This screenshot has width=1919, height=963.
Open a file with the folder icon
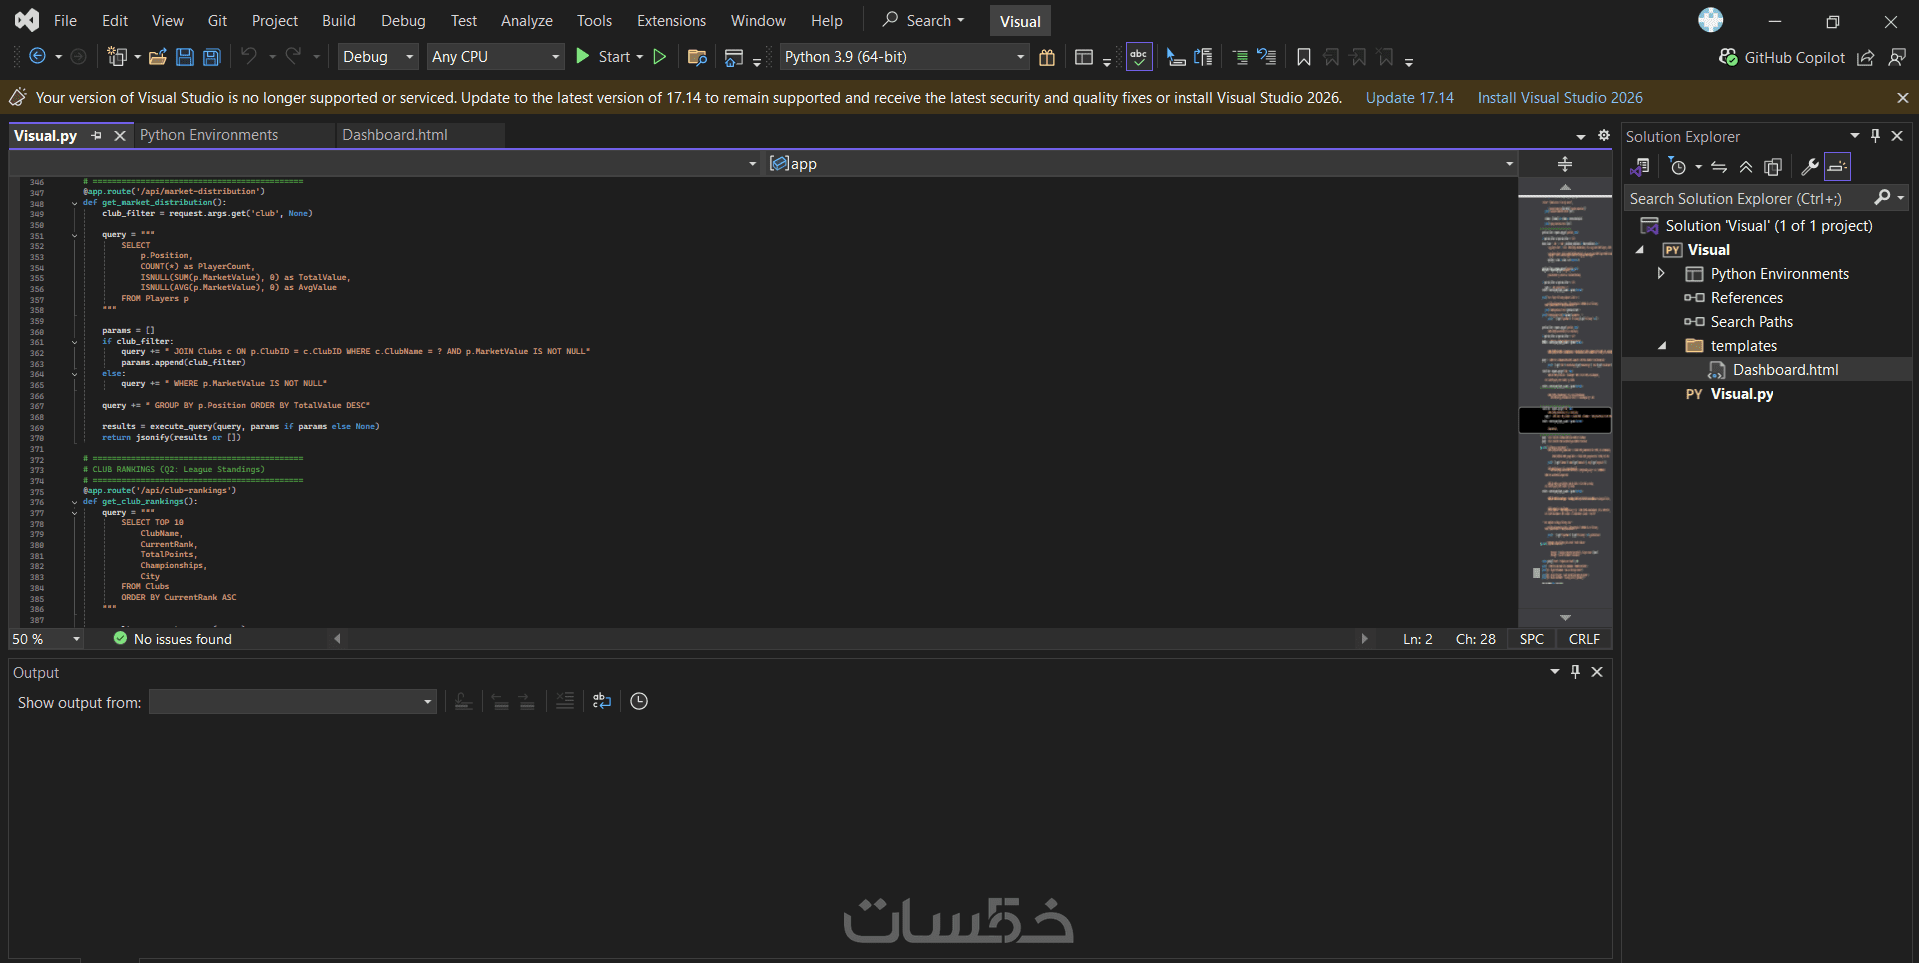pyautogui.click(x=158, y=57)
